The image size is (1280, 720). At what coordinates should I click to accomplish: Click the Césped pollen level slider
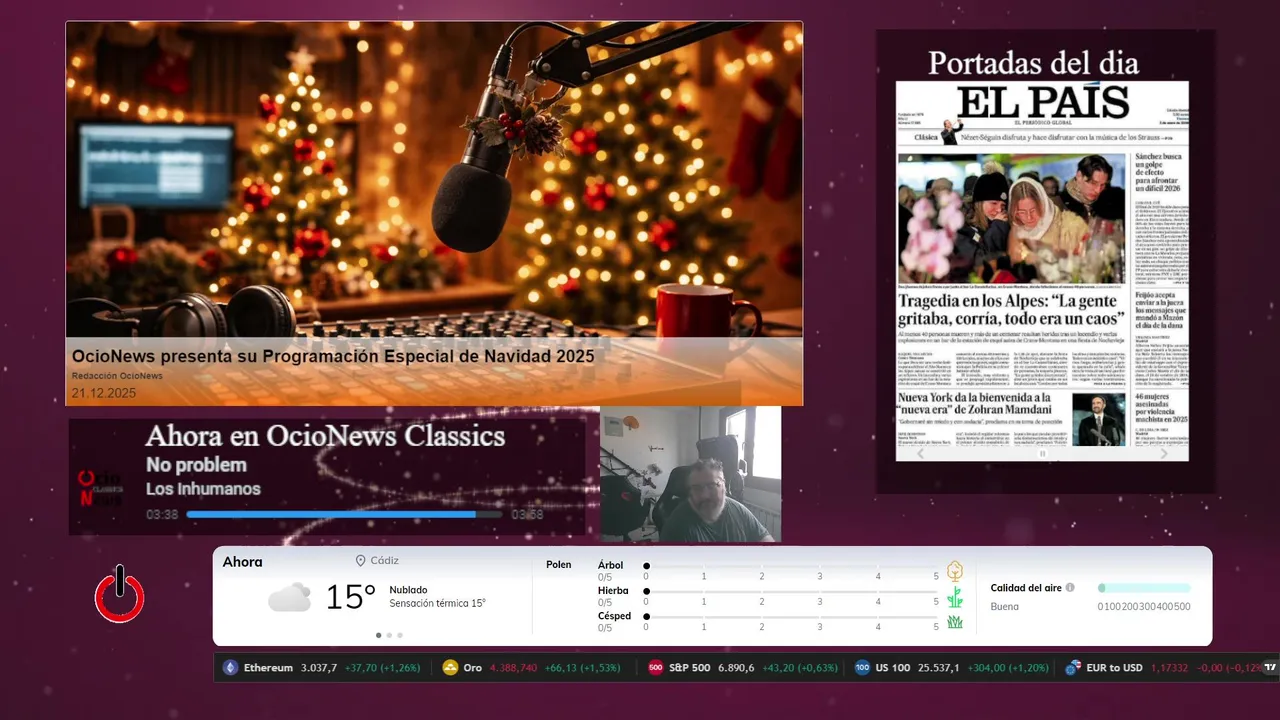point(792,617)
